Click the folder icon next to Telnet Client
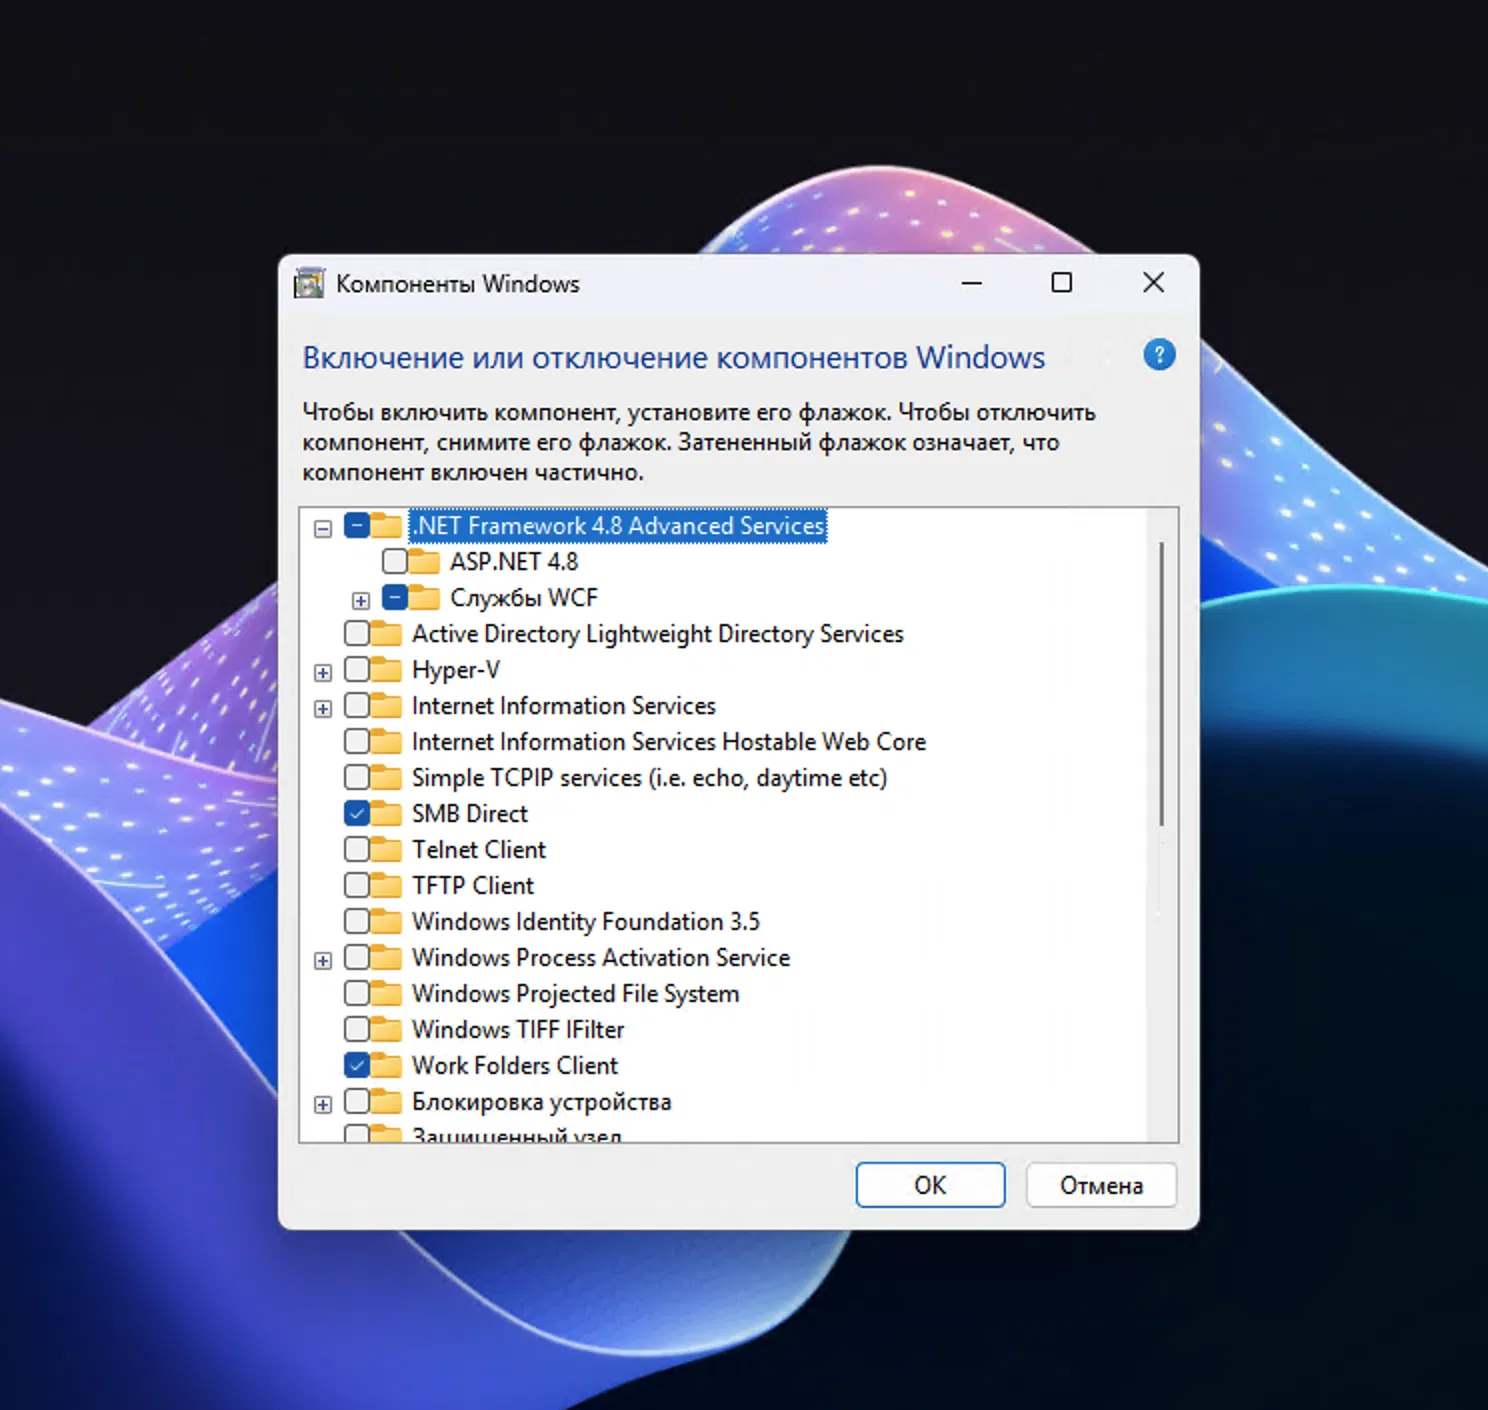This screenshot has width=1488, height=1410. click(387, 849)
